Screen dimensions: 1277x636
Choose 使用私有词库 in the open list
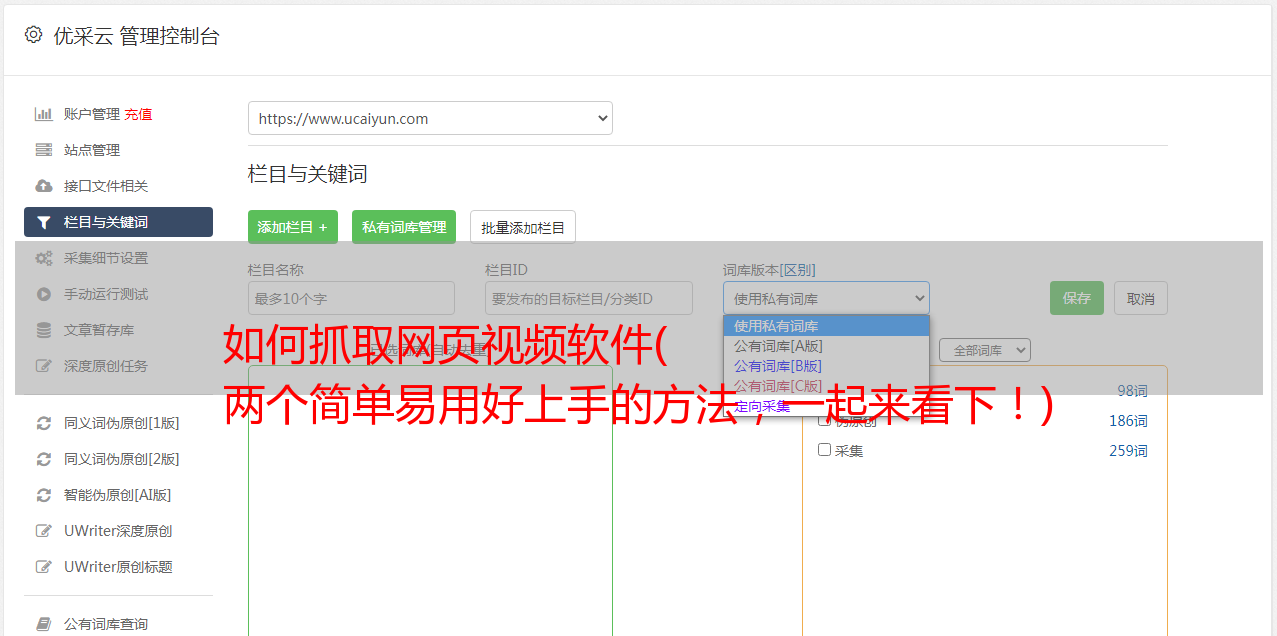point(826,326)
